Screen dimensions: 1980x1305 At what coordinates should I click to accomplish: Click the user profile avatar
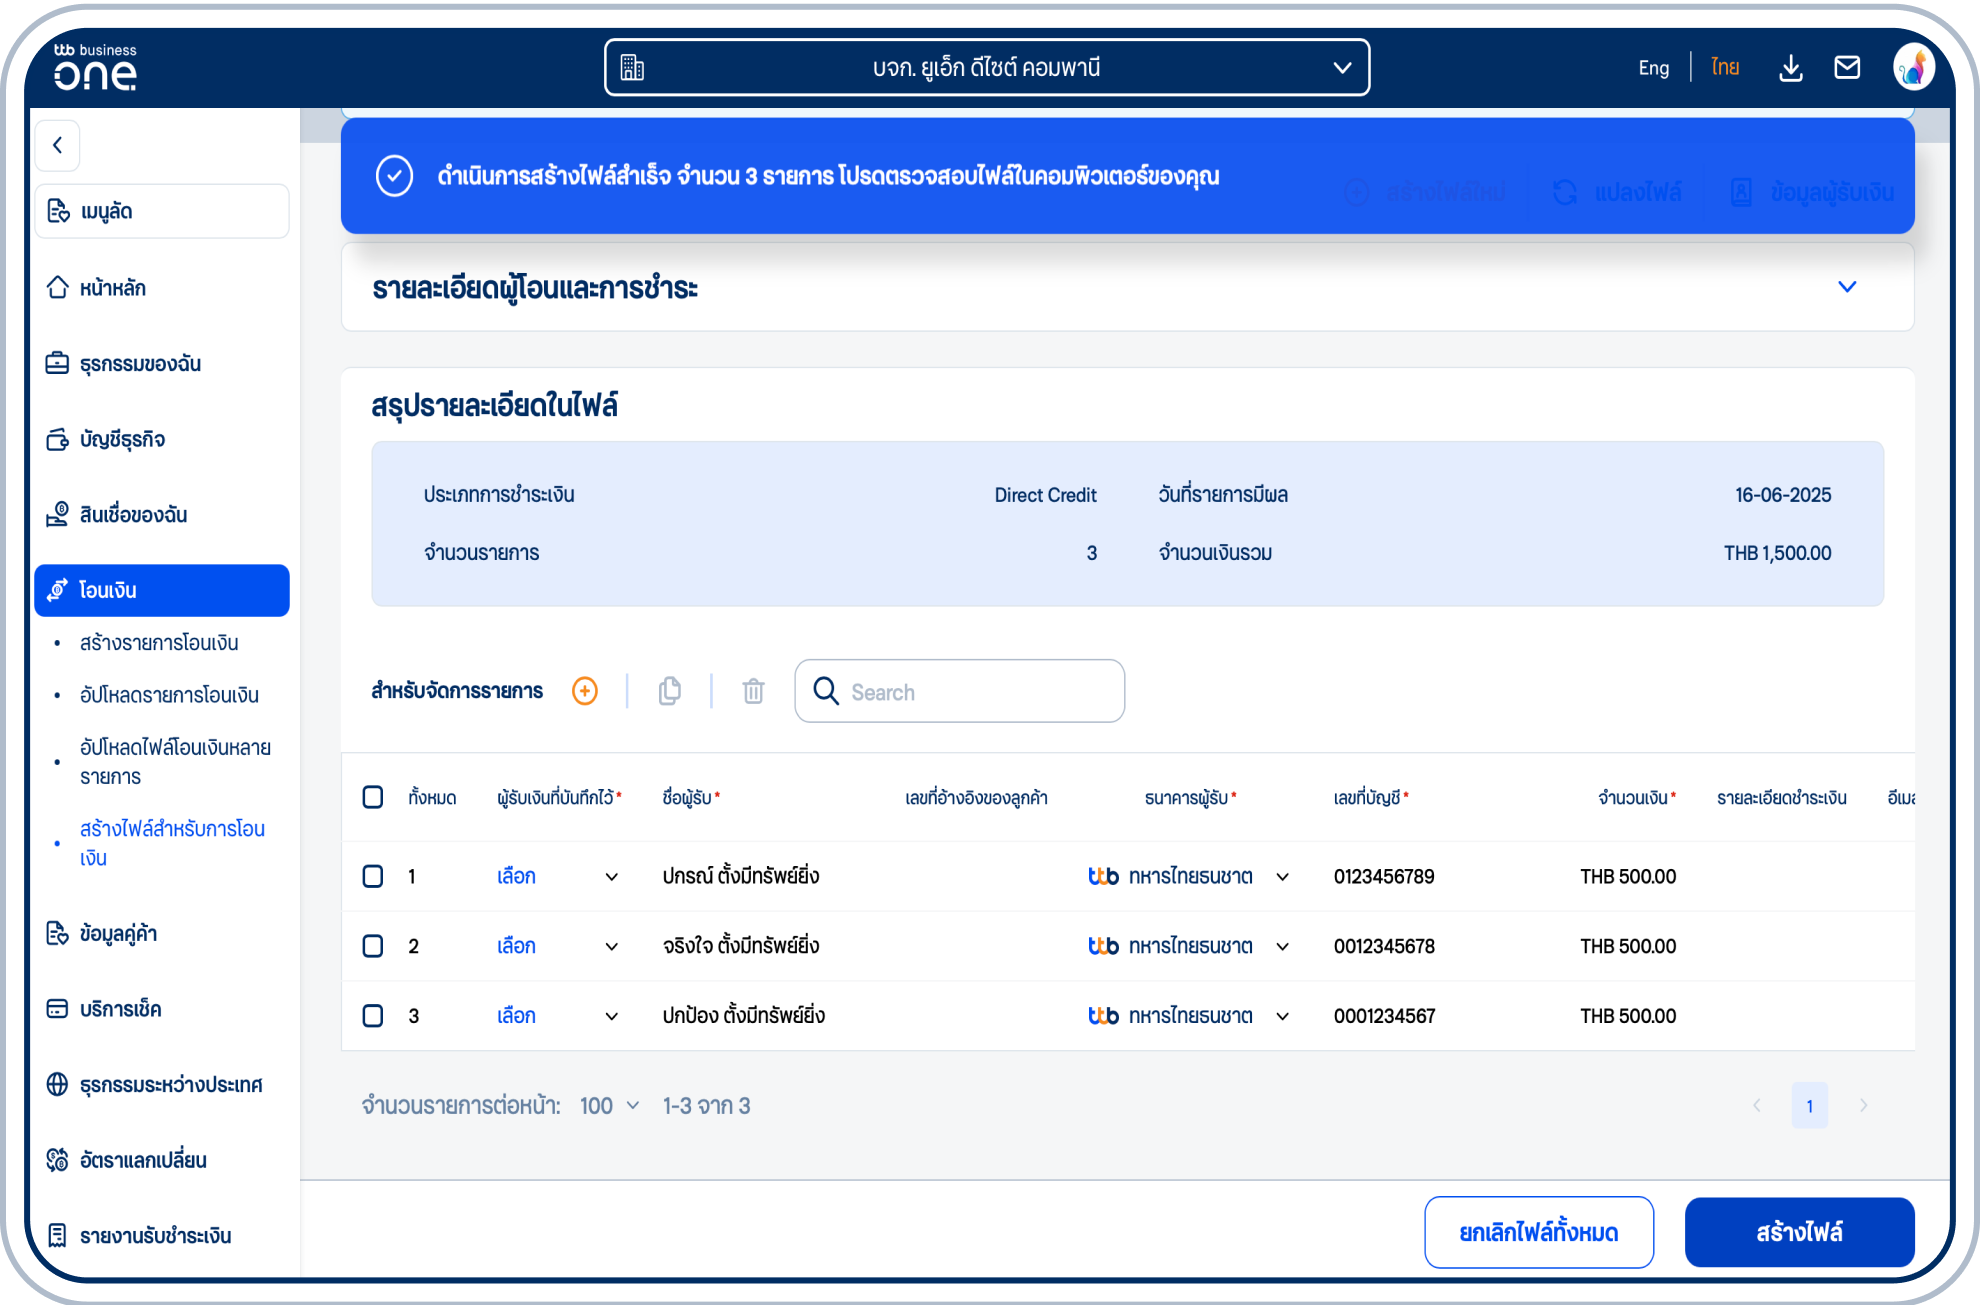coord(1913,68)
